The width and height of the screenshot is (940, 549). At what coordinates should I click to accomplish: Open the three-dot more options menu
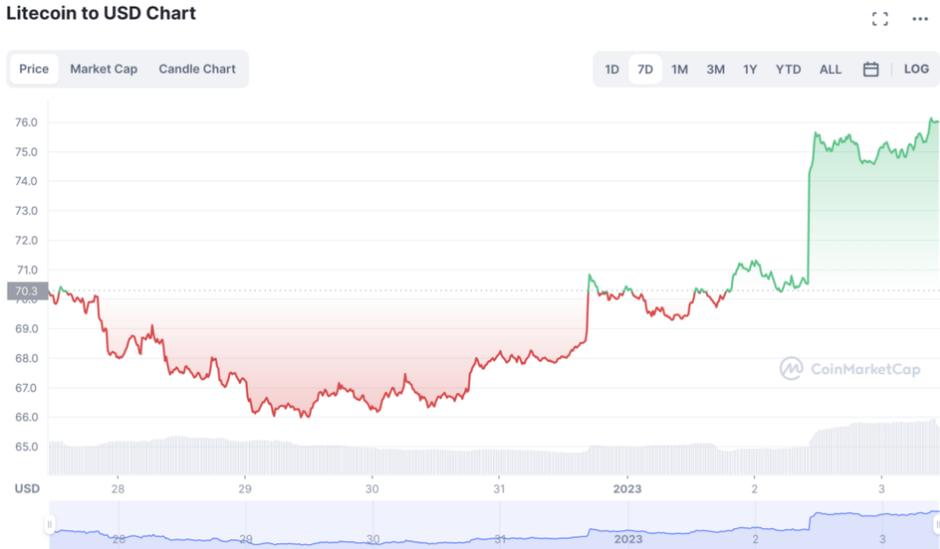tap(920, 18)
